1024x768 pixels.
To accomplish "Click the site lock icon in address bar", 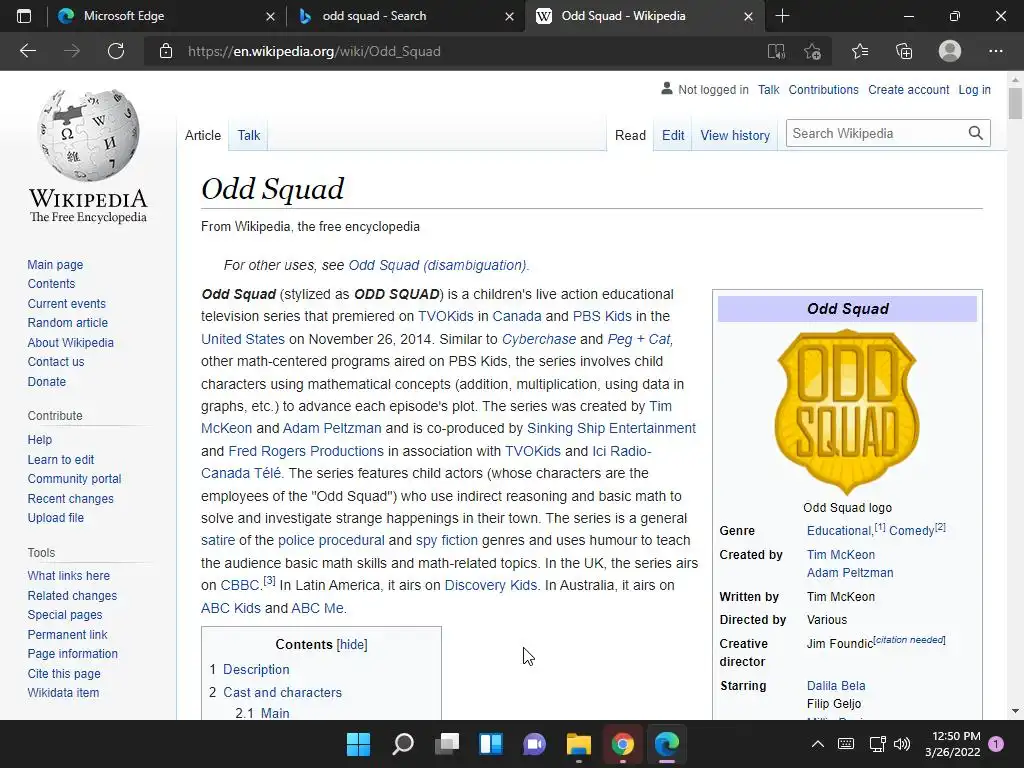I will 166,51.
